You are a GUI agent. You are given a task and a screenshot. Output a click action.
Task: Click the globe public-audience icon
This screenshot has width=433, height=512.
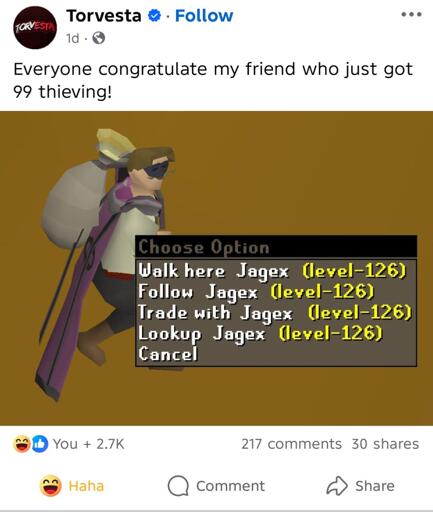98,38
